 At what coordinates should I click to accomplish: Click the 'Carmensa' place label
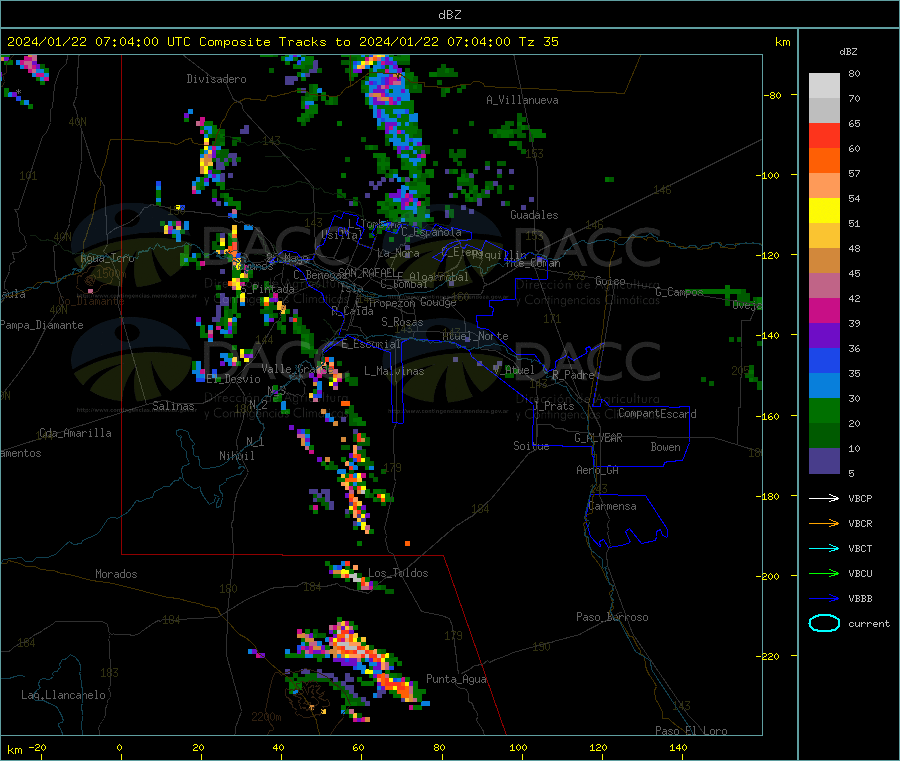point(612,506)
